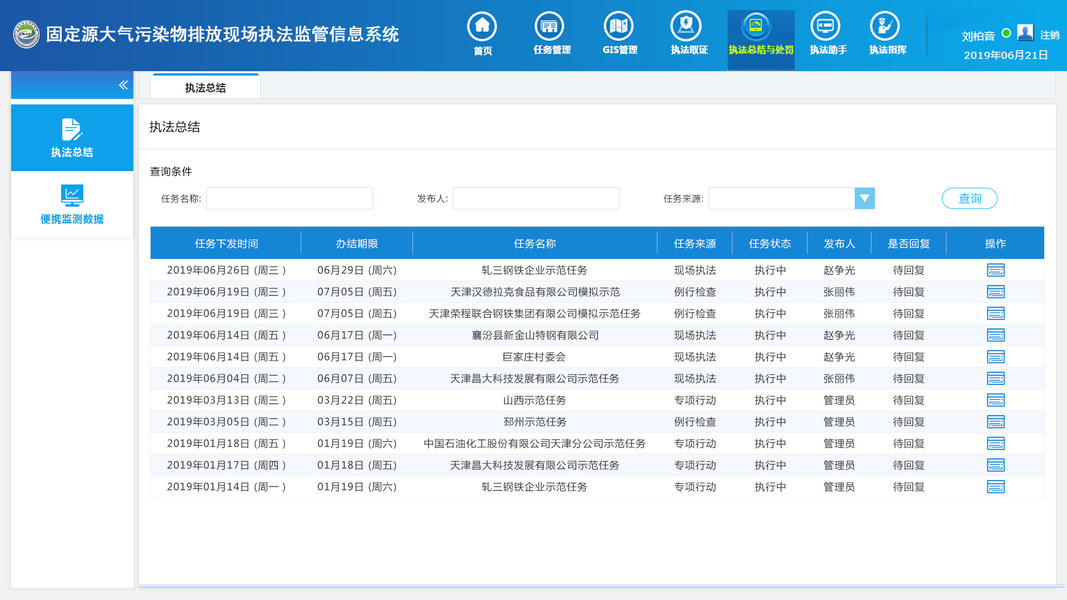Click the 发布人 column header
This screenshot has height=600, width=1067.
[x=839, y=244]
